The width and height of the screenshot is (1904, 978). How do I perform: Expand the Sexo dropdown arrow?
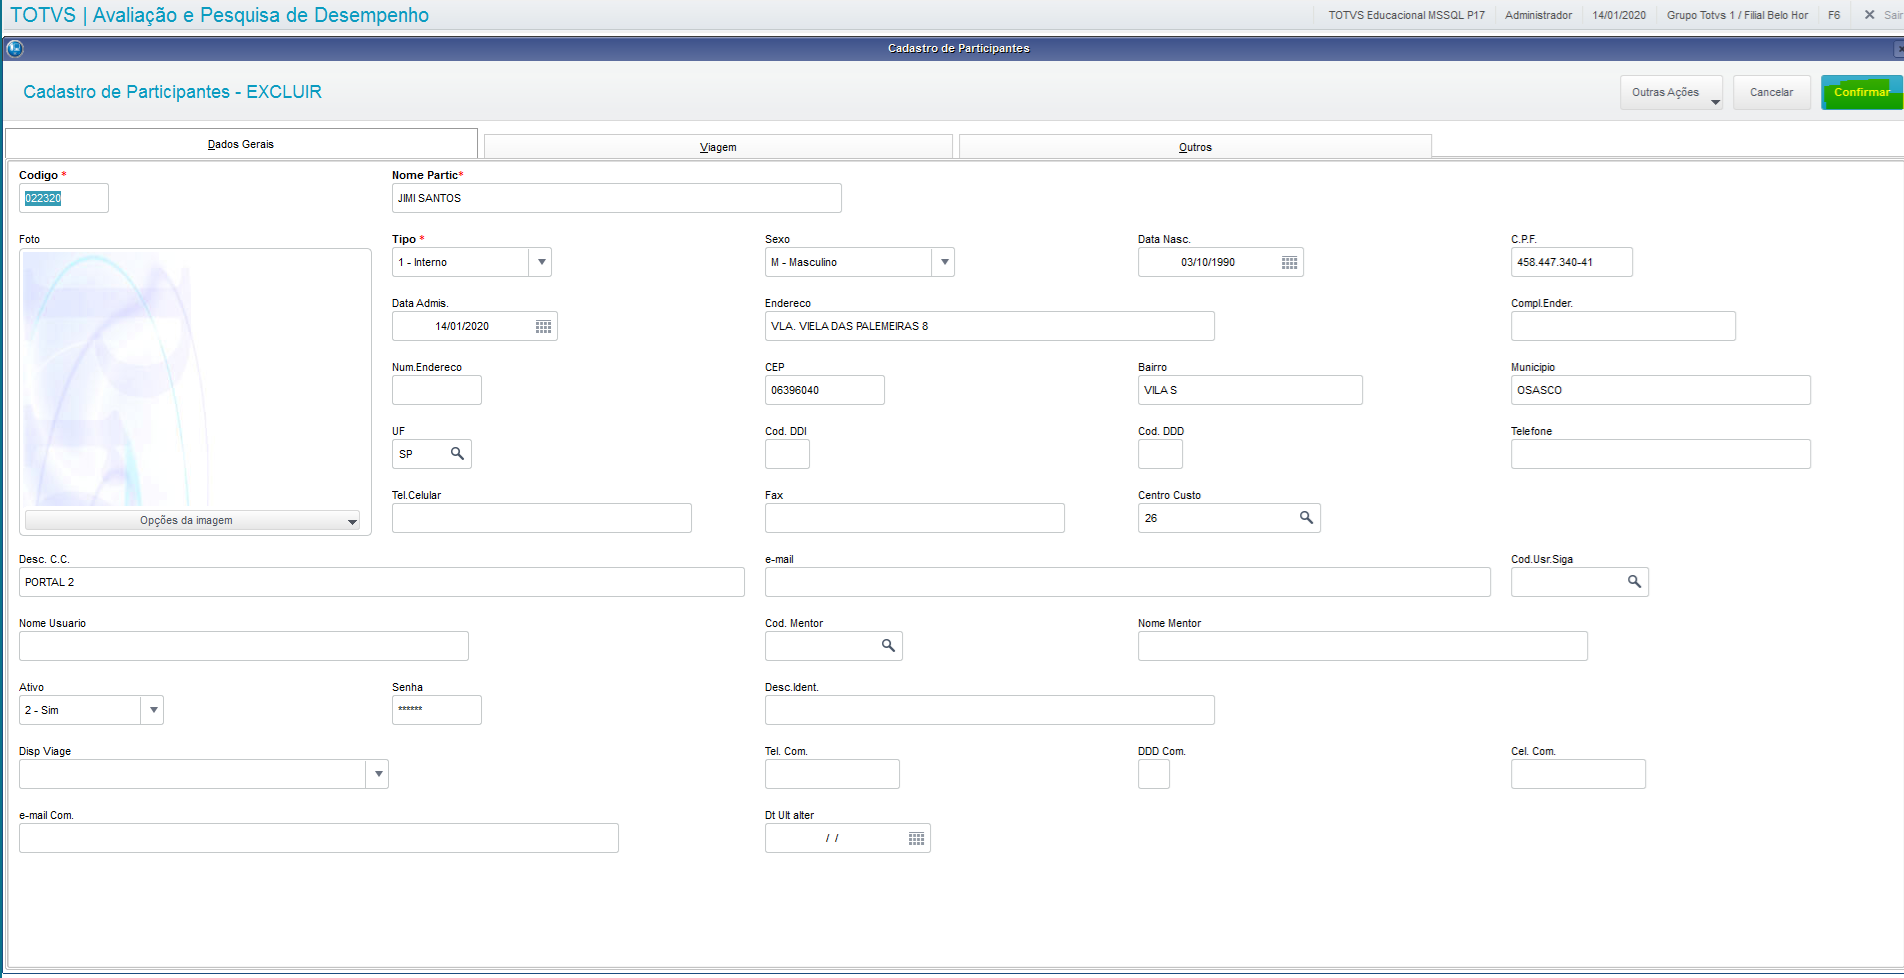[x=944, y=262]
